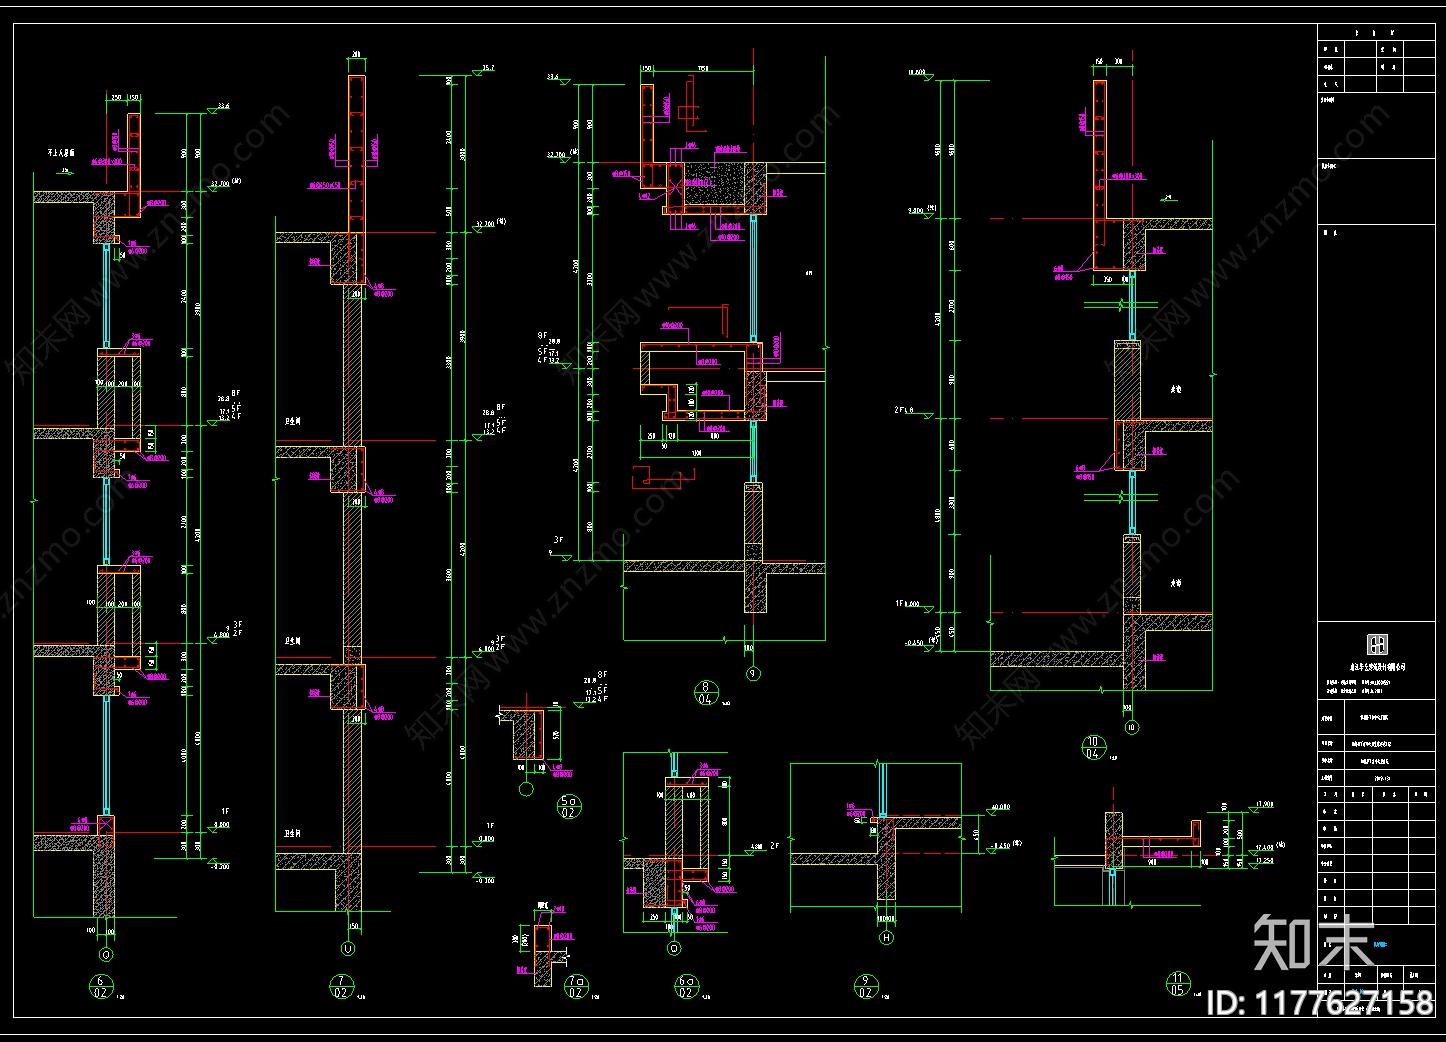Select the 1F level label of section 6

pyautogui.click(x=225, y=812)
